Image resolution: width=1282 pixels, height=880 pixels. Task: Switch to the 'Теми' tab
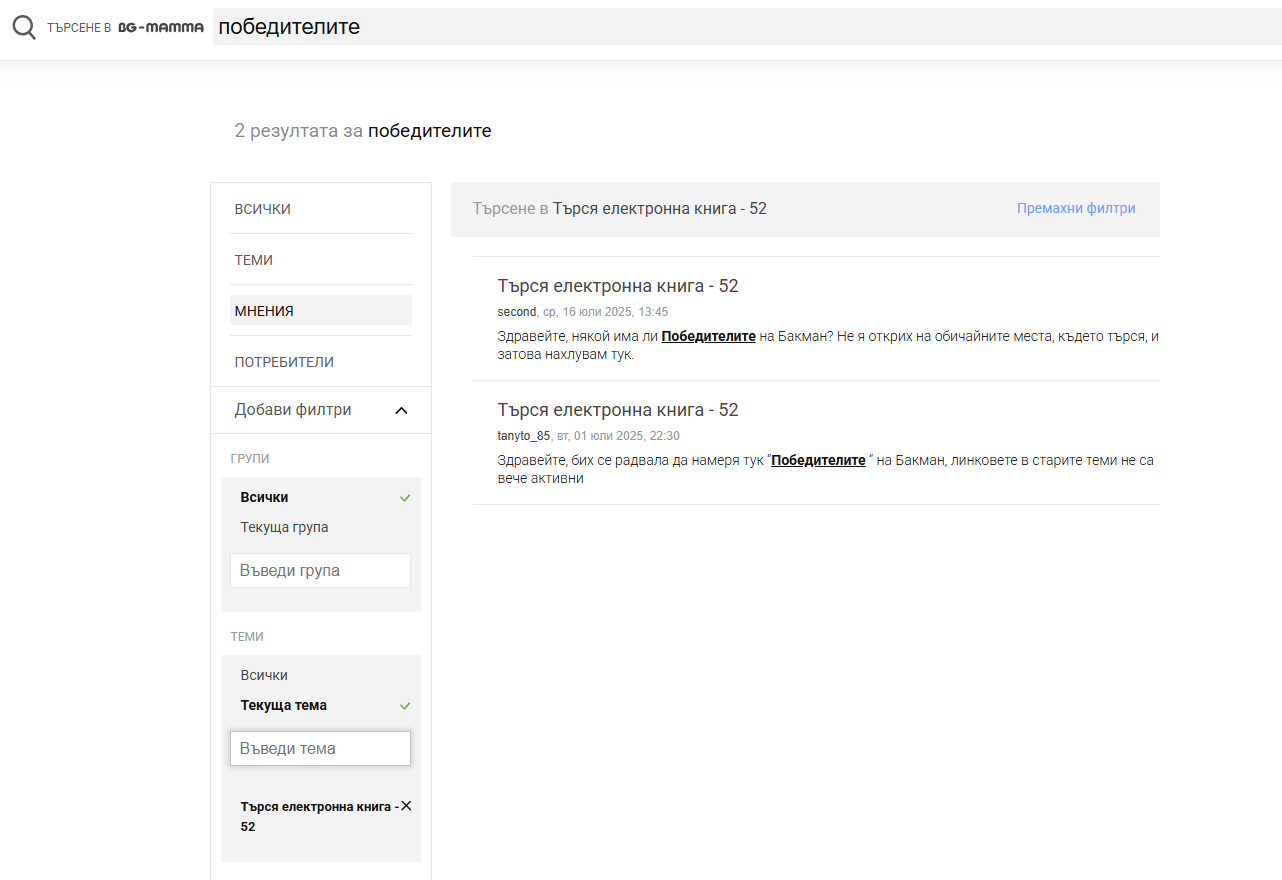(x=254, y=260)
